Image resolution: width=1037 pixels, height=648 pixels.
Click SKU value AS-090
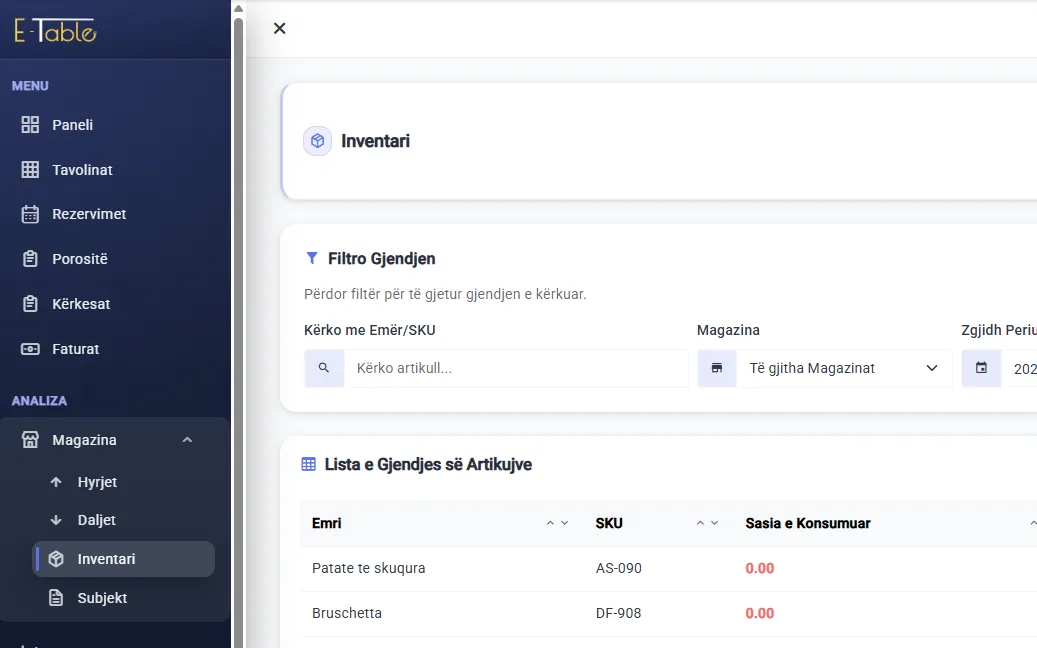point(618,568)
